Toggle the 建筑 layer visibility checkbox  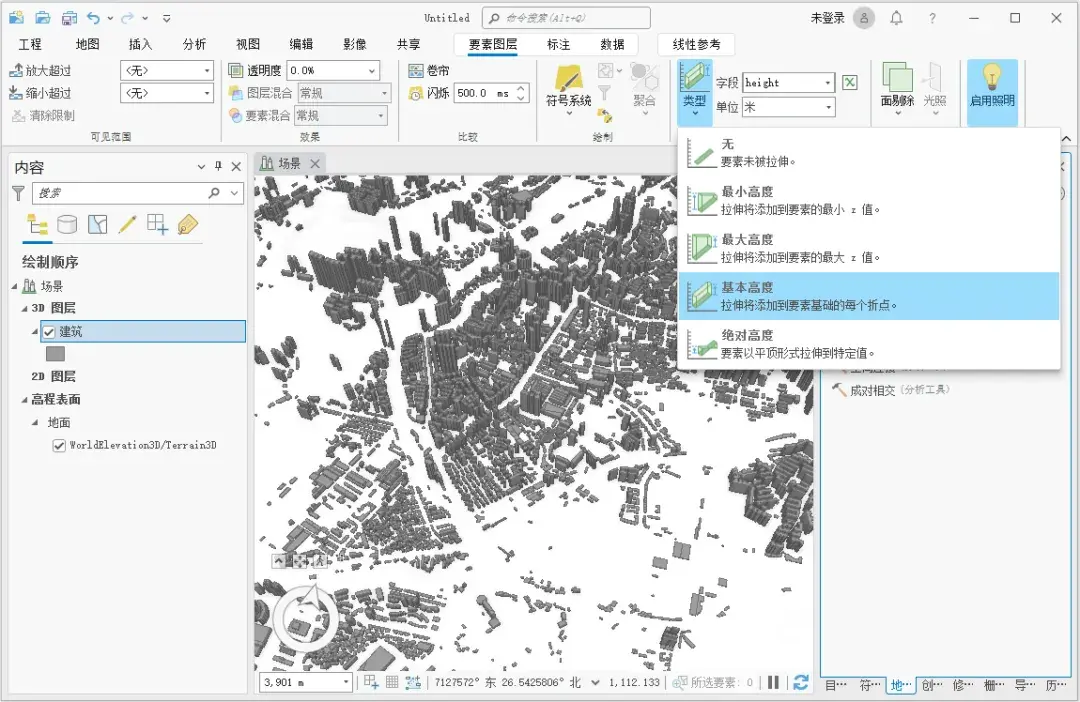(x=47, y=330)
